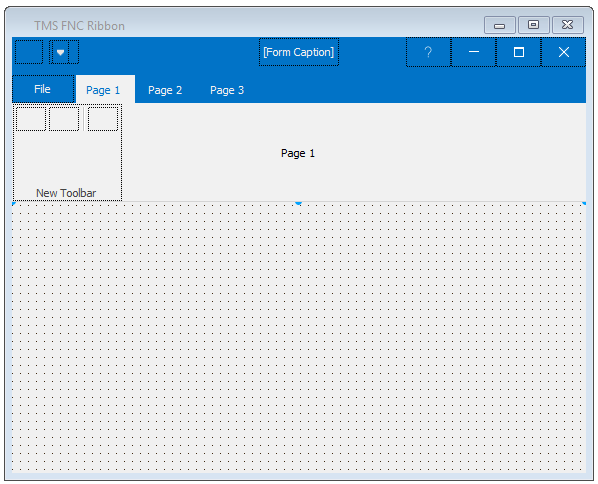Screen dimensions: 598x484
Task: Click the third toolbar button after the separator
Action: coord(103,119)
